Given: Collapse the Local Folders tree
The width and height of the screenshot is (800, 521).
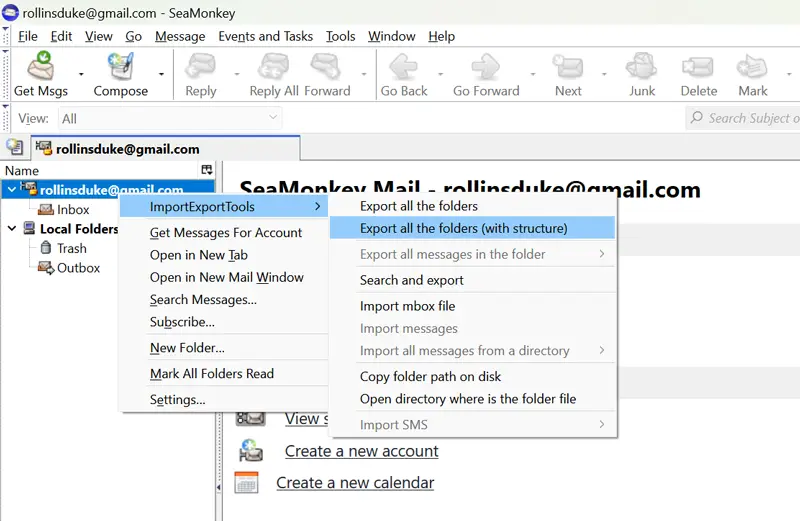Looking at the screenshot, I should click(x=11, y=229).
